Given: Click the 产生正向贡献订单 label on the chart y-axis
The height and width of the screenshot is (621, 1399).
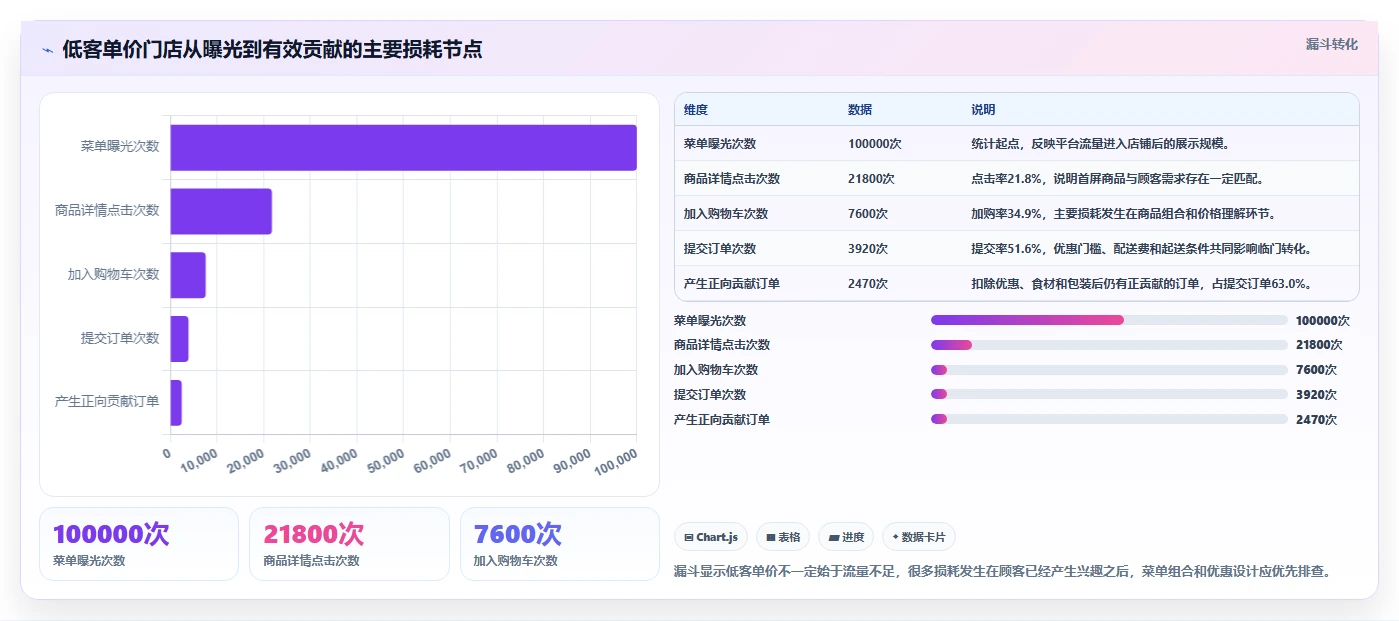Looking at the screenshot, I should coord(107,402).
